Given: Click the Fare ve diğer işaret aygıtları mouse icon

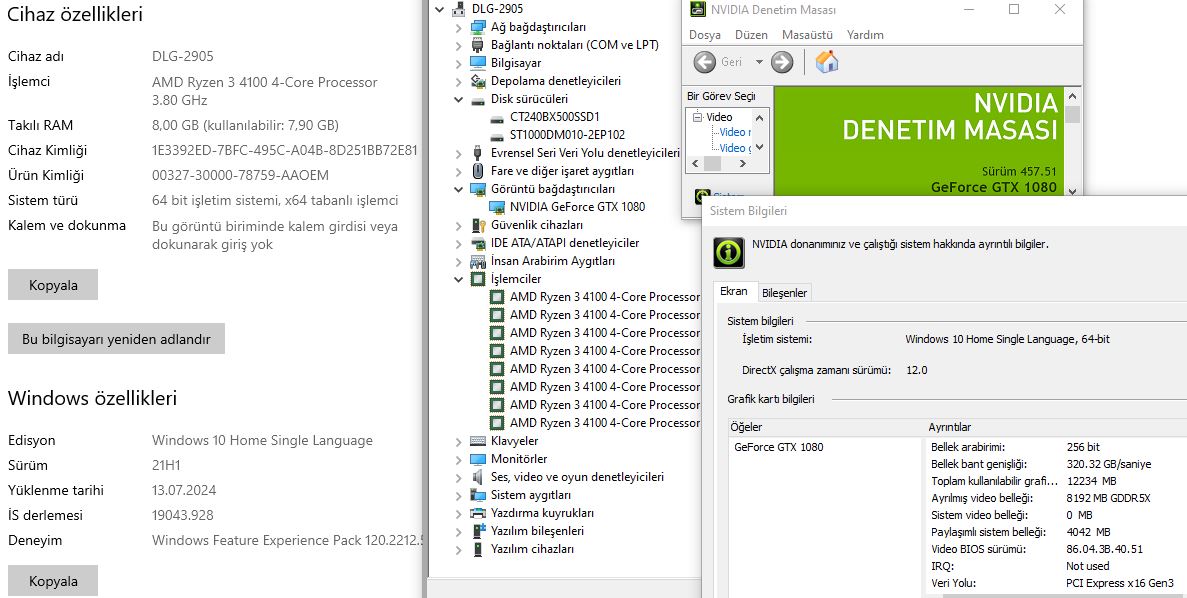Looking at the screenshot, I should click(x=478, y=171).
